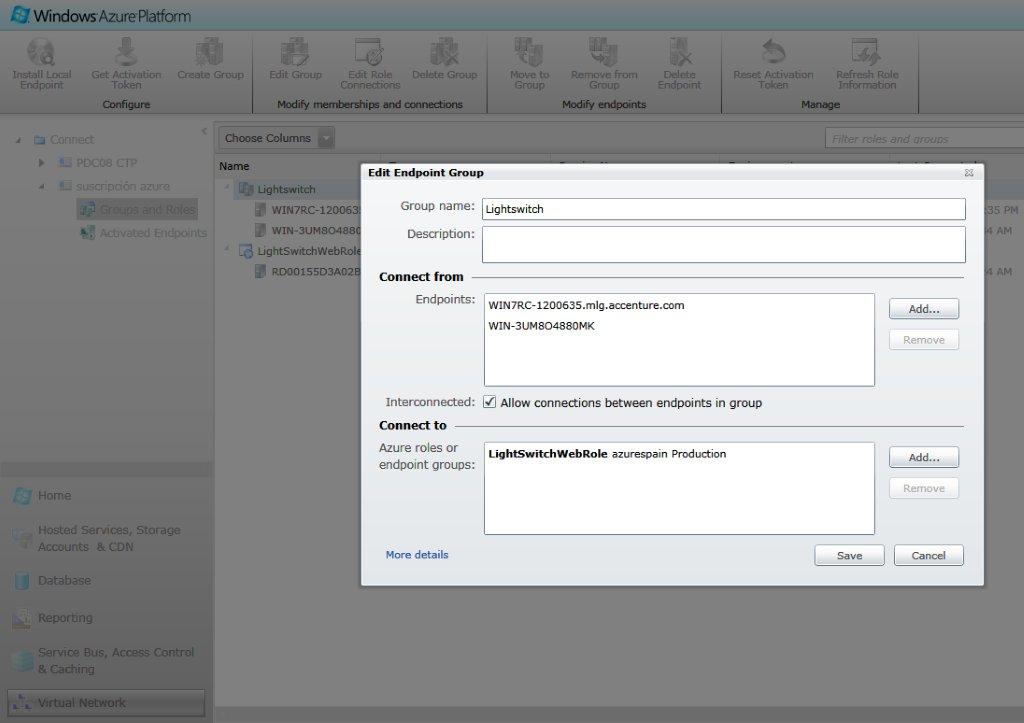Click Remove from Group icon
Viewport: 1024px width, 723px height.
coord(603,52)
